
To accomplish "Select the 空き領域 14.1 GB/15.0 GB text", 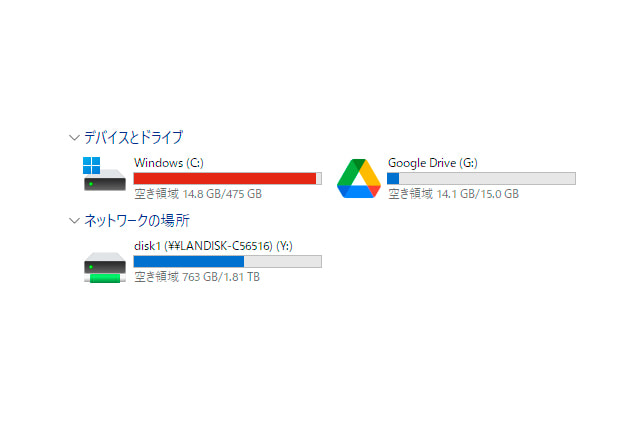I will click(453, 193).
